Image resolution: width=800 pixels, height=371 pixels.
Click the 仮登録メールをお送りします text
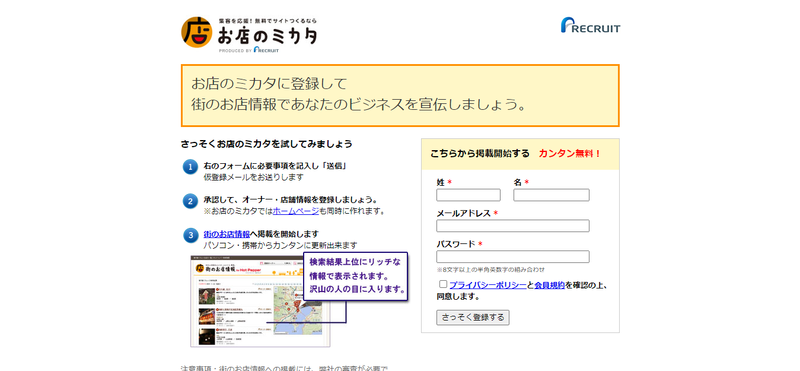[x=254, y=177]
